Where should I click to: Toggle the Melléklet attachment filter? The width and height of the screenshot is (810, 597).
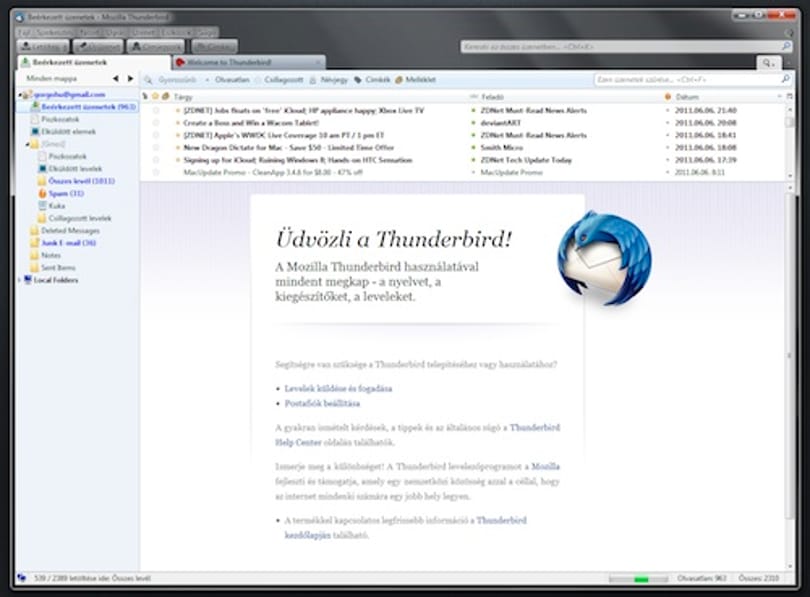416,80
